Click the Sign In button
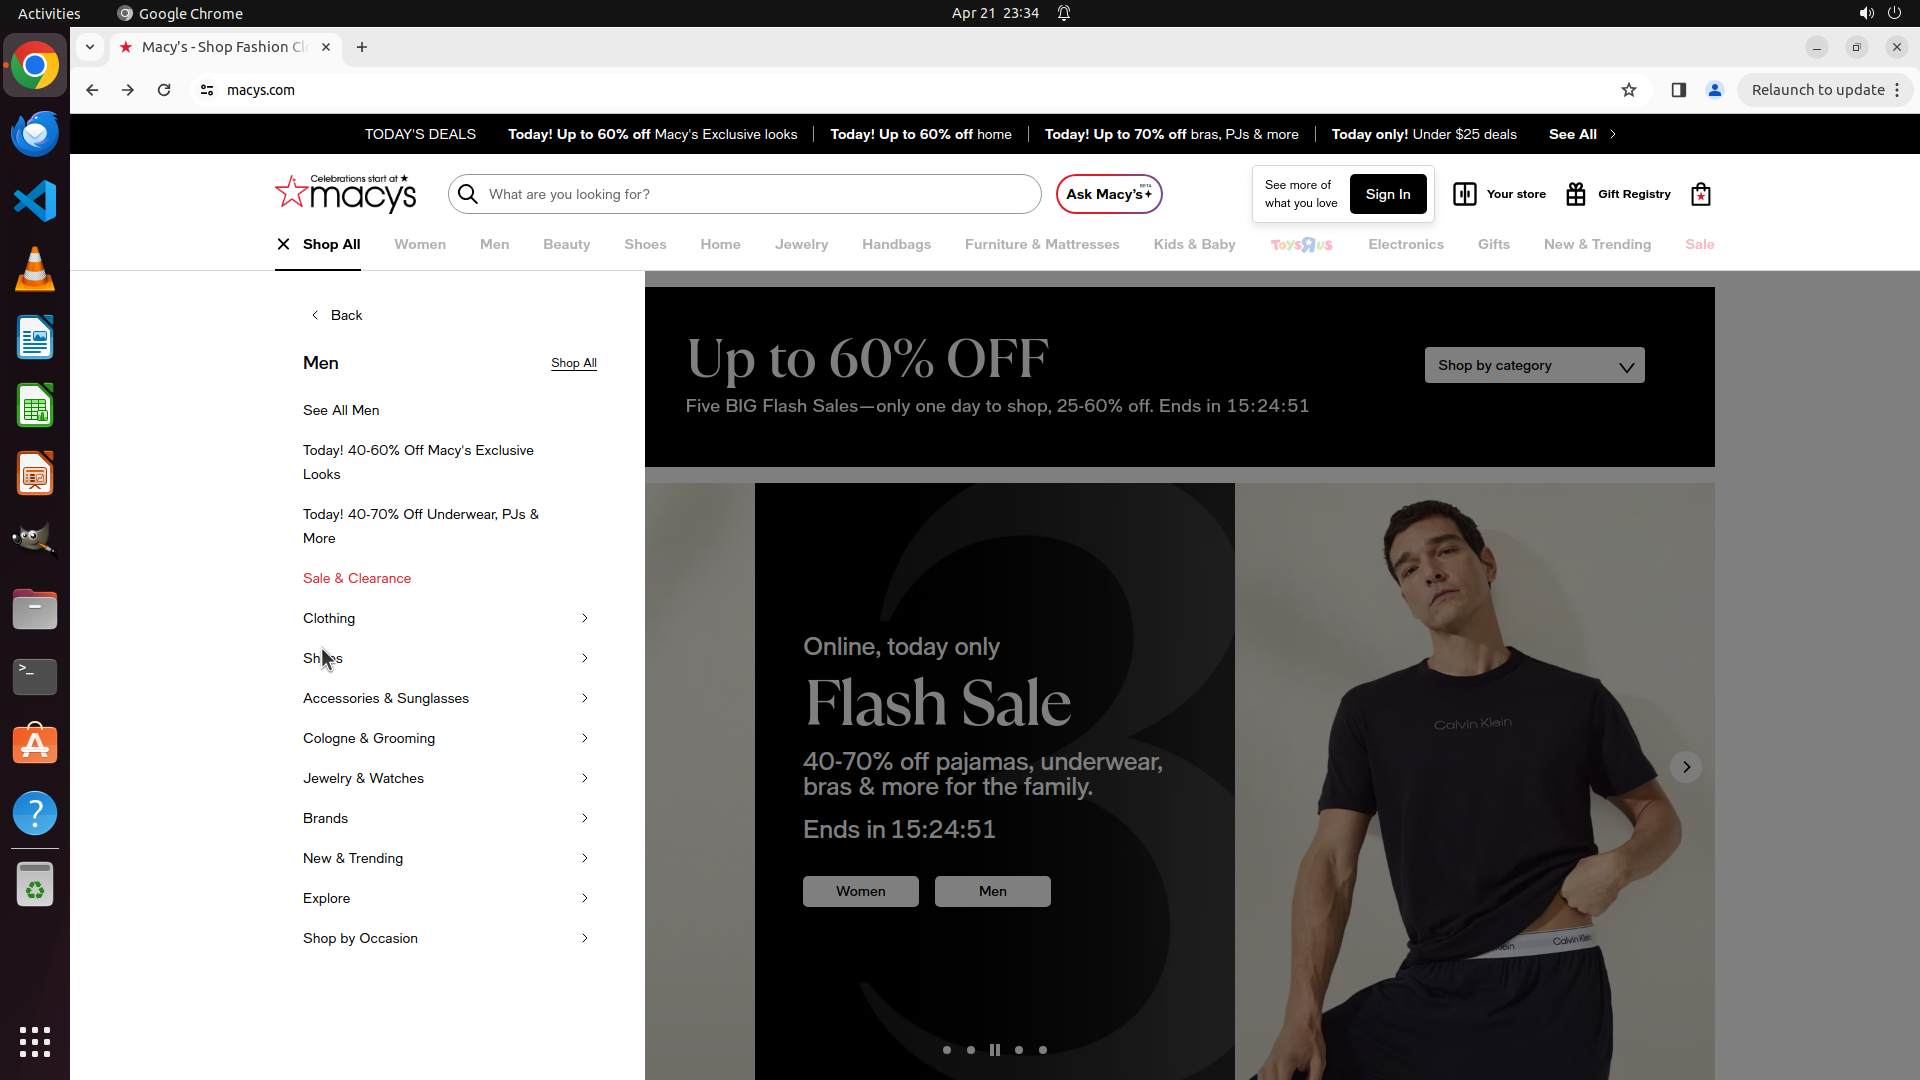Viewport: 1920px width, 1080px height. [x=1387, y=194]
